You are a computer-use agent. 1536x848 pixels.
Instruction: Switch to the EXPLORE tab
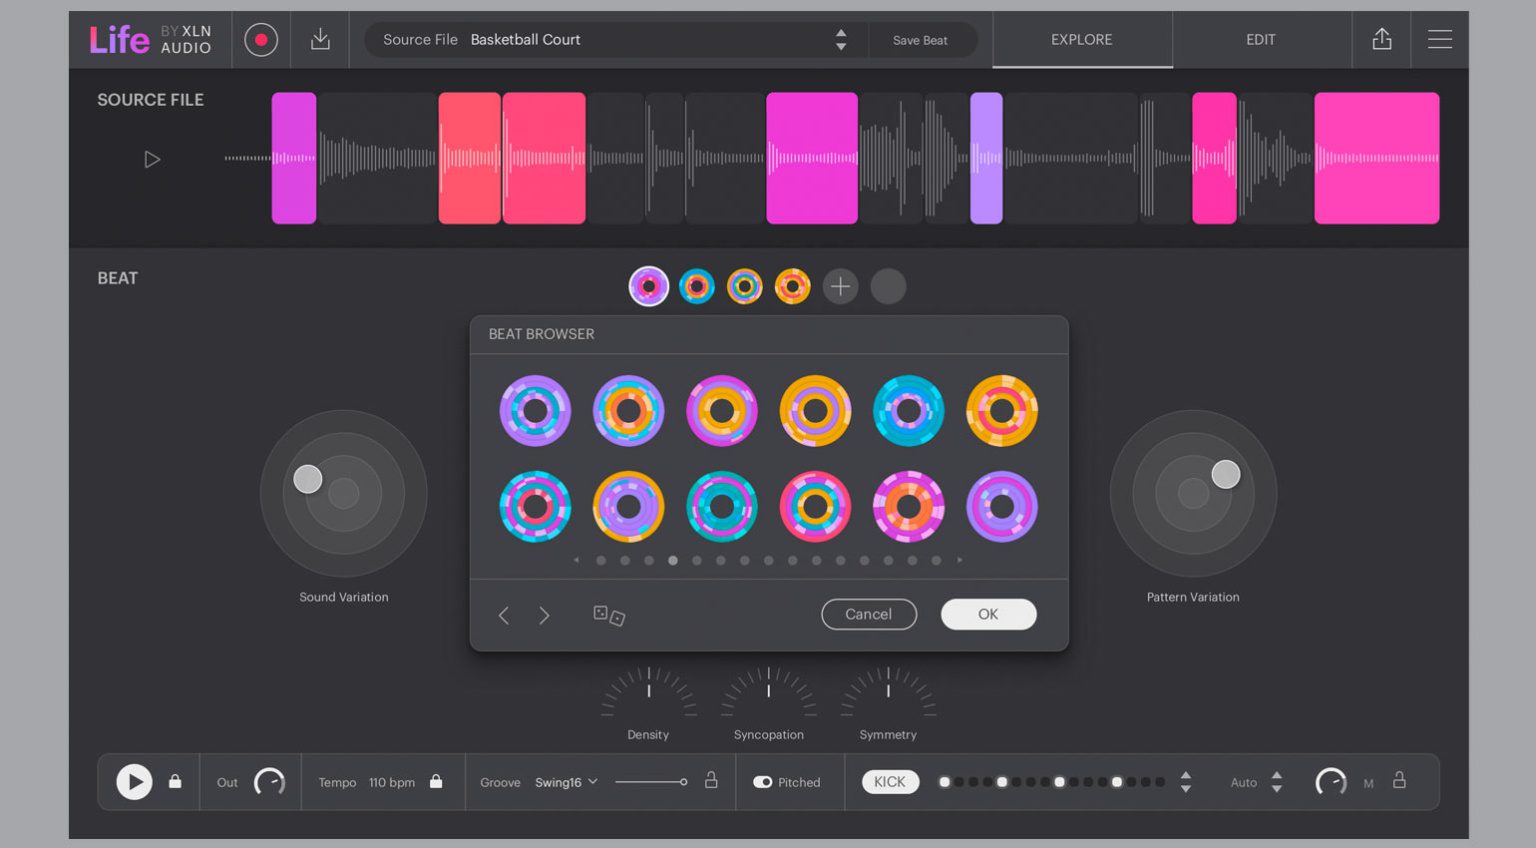(1081, 40)
